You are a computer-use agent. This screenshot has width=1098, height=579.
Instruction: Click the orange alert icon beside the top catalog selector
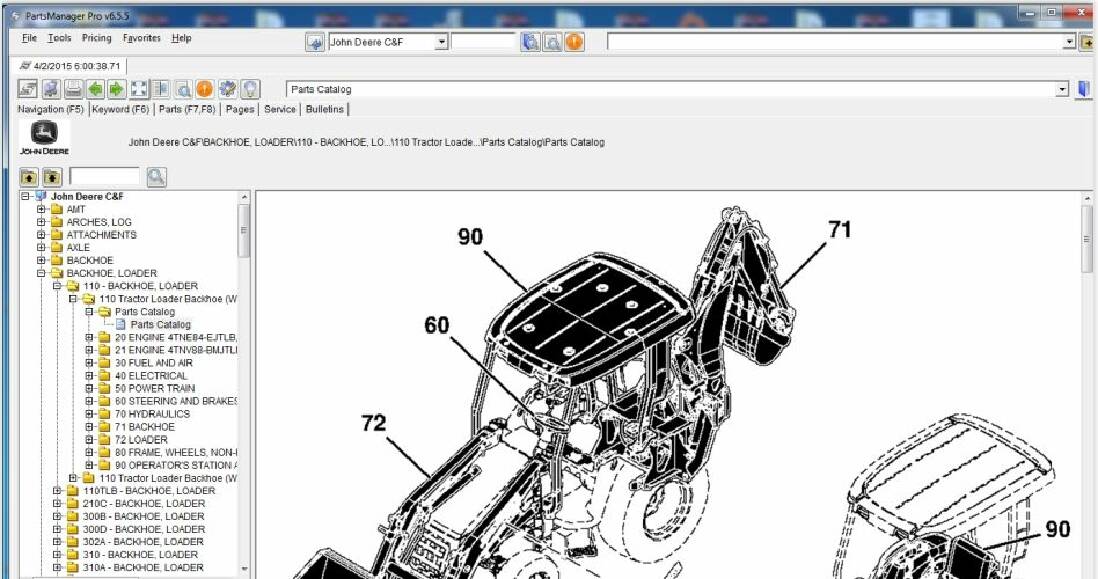(x=574, y=42)
